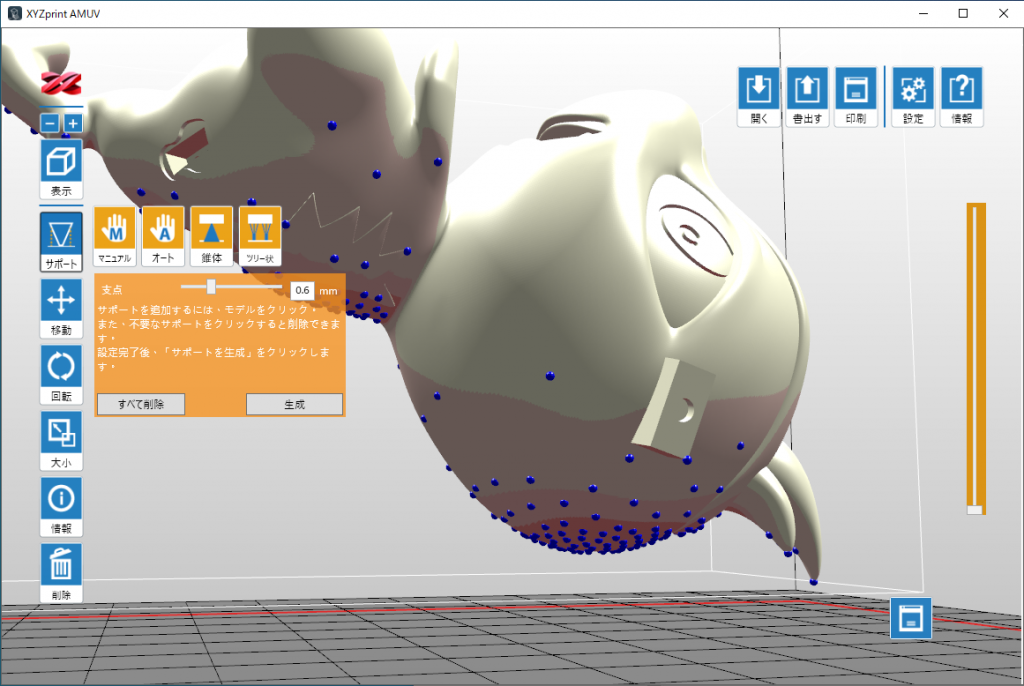The height and width of the screenshot is (686, 1024).
Task: Open the 表示 (view) cube tool
Action: click(x=61, y=169)
